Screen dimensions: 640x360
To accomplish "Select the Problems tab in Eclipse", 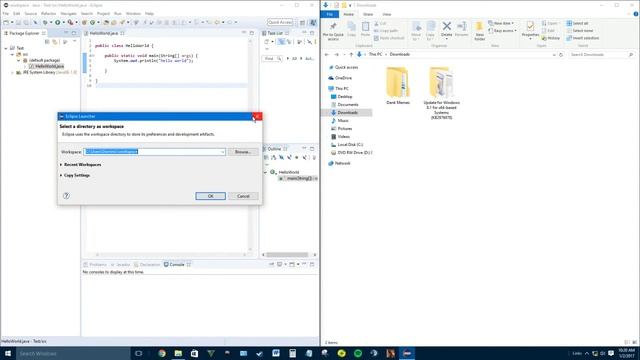I will pos(95,264).
